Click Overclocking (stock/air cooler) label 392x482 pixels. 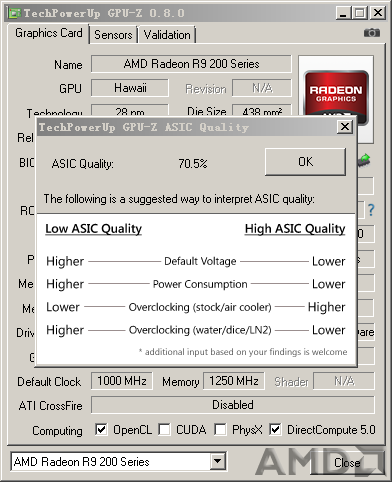click(200, 307)
